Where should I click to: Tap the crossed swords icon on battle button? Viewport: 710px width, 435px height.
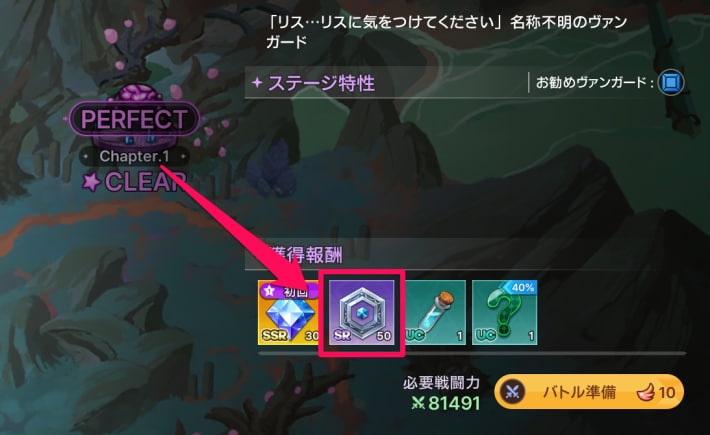(512, 392)
